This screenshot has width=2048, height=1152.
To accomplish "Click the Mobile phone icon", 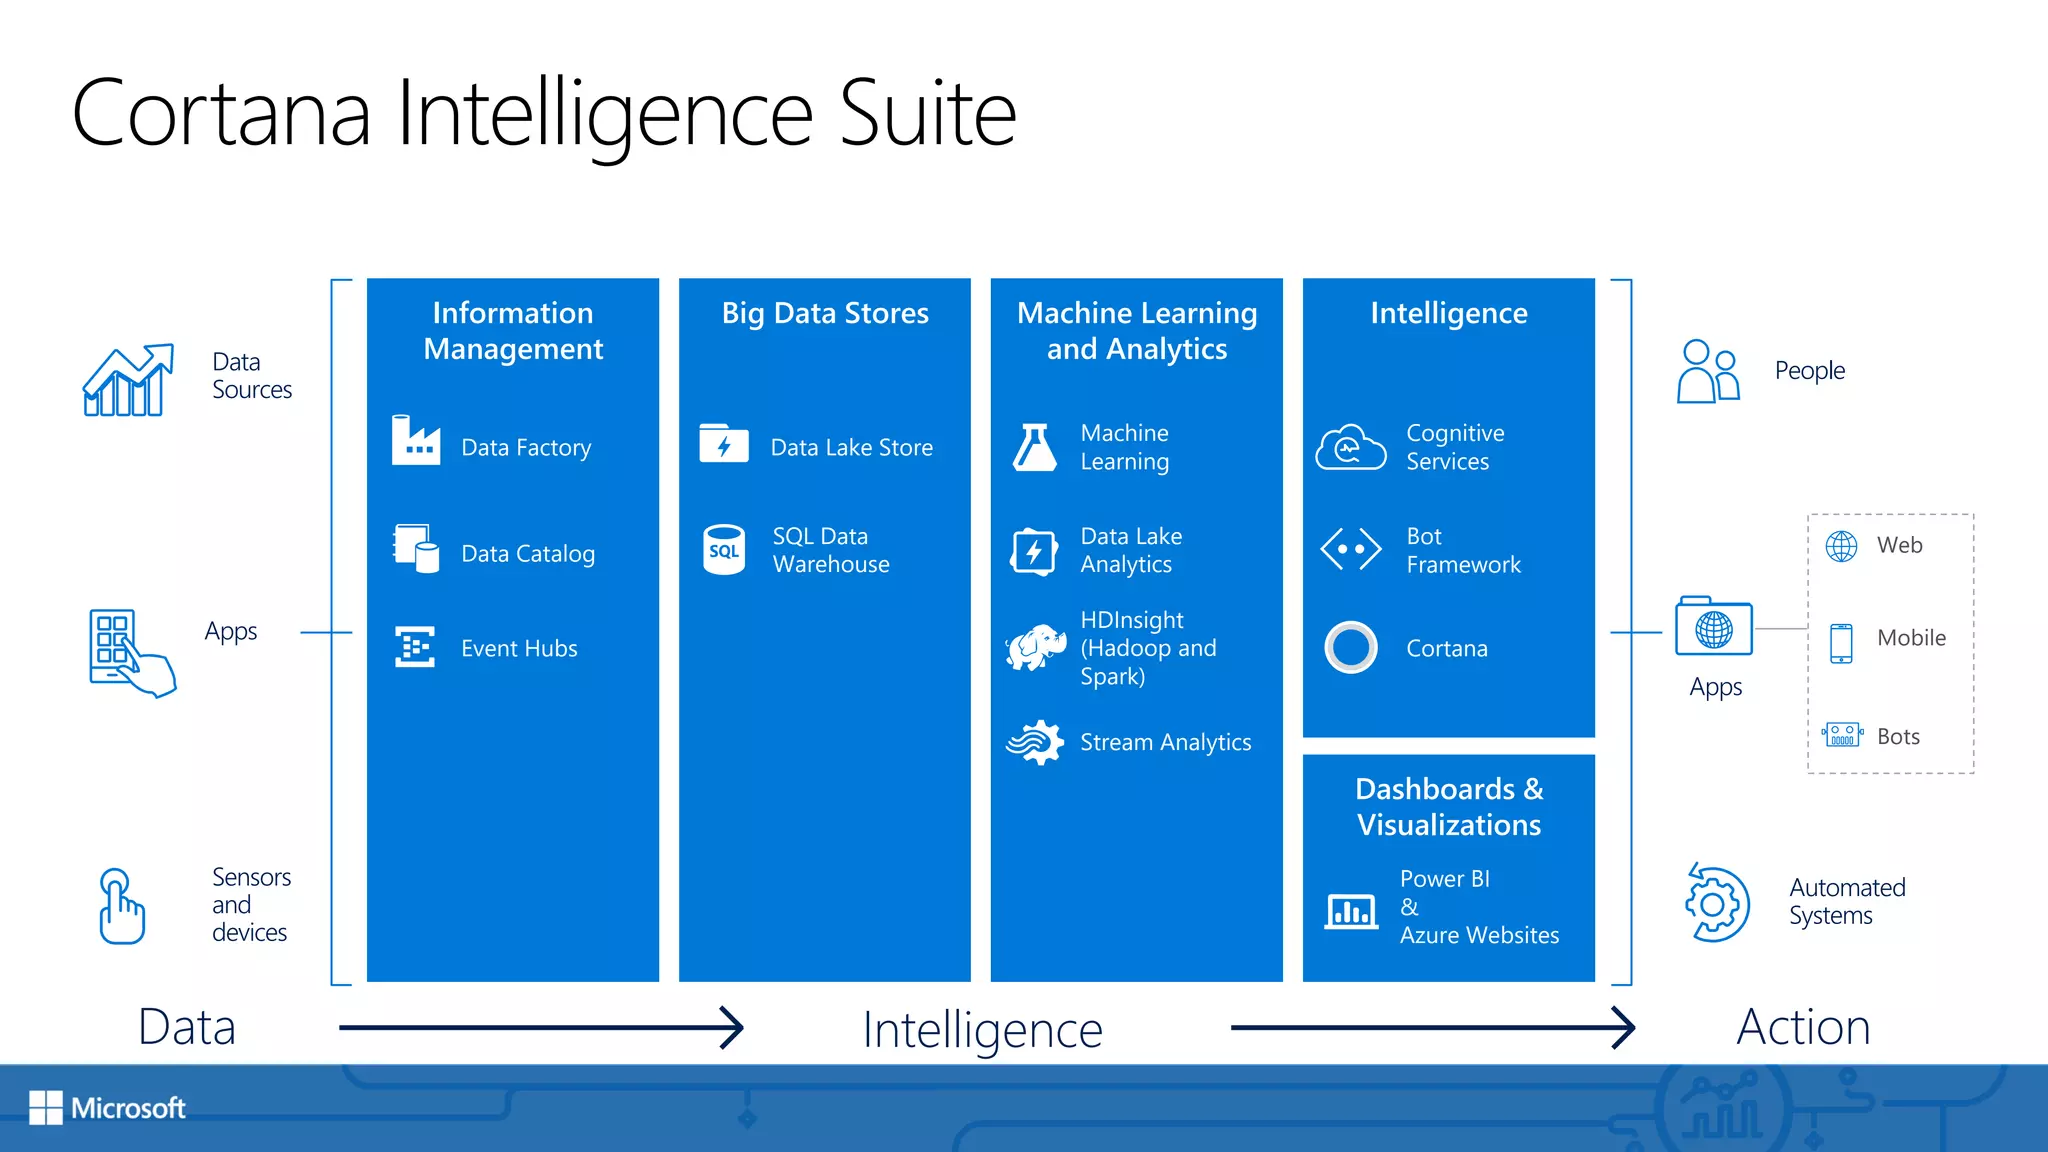I will point(1841,643).
